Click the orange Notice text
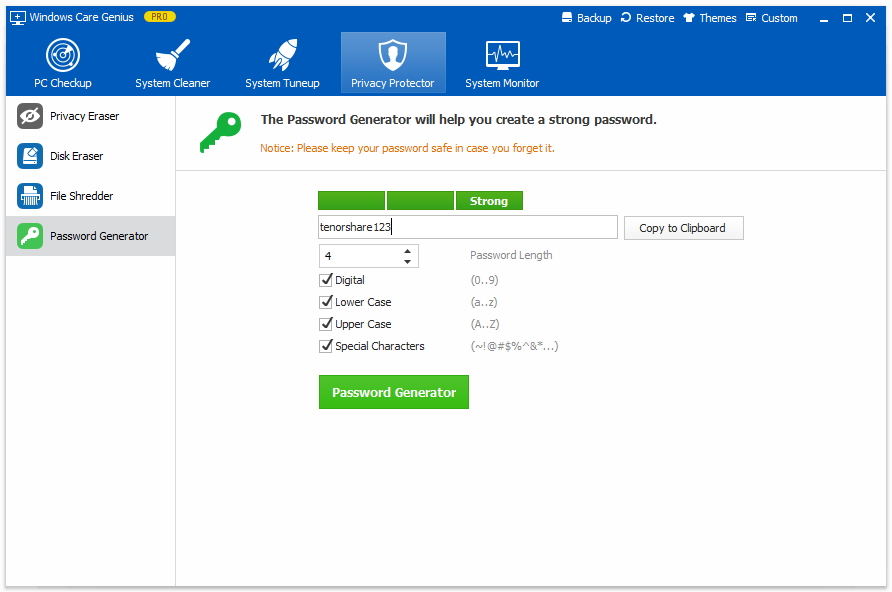The width and height of the screenshot is (892, 592). pyautogui.click(x=407, y=148)
